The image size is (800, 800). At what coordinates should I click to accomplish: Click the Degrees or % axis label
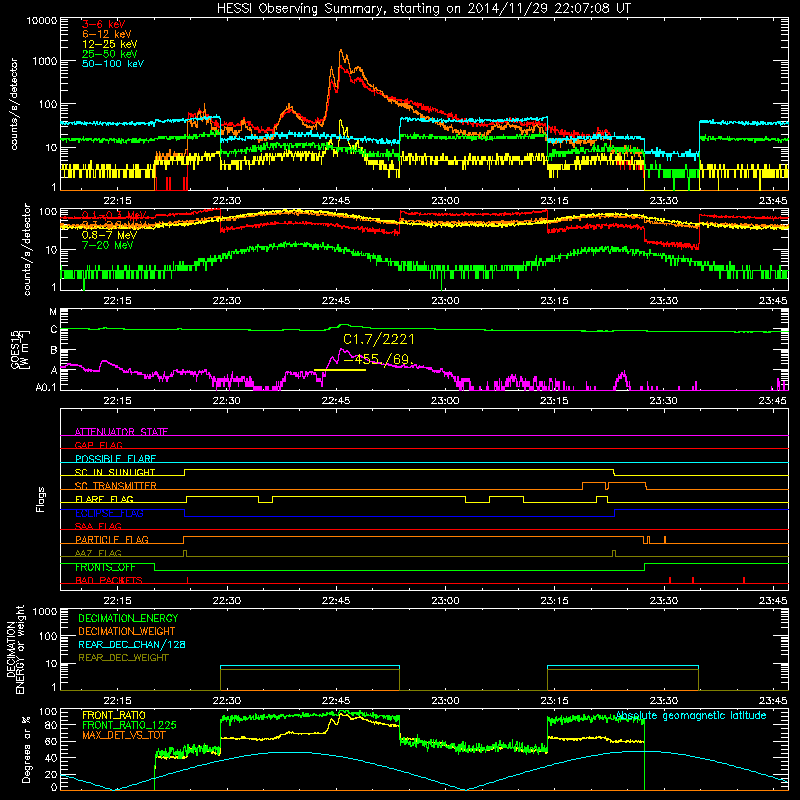pos(26,749)
